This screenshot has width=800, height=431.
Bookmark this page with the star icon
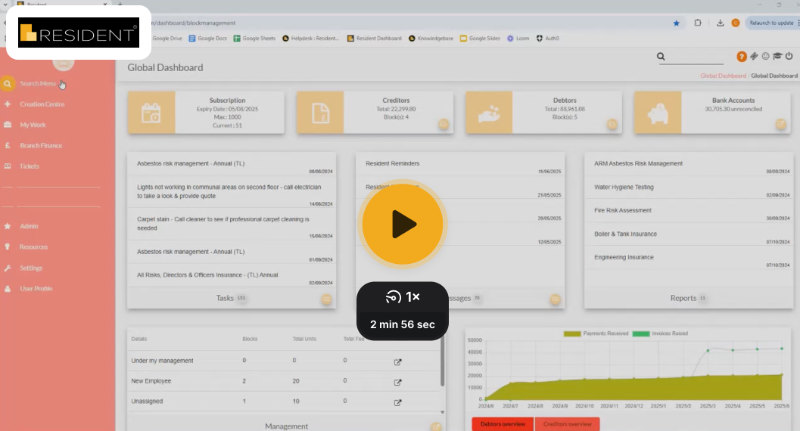677,23
